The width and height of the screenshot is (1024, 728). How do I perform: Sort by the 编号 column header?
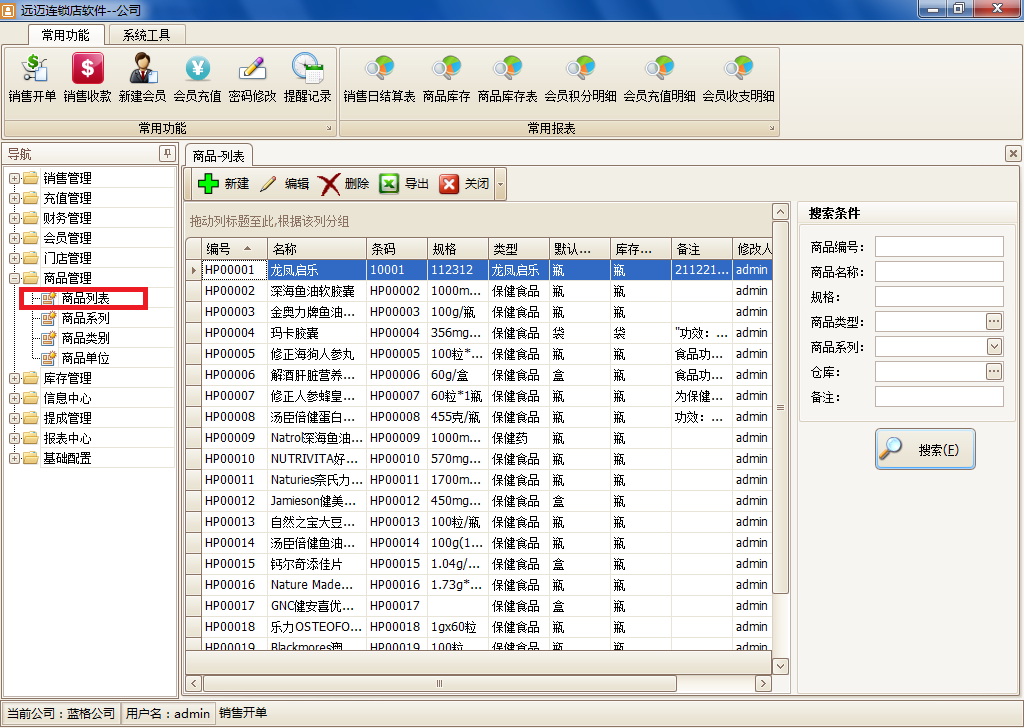click(234, 249)
